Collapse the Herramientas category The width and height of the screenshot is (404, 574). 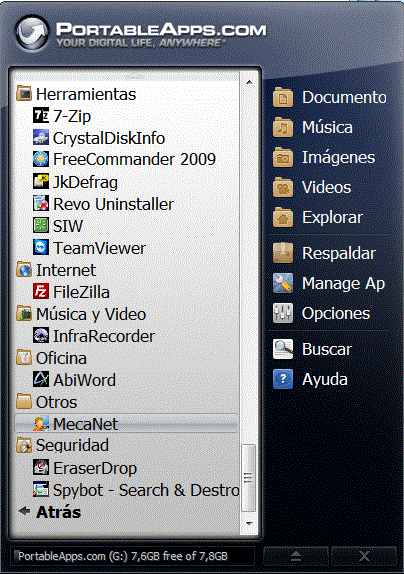click(77, 94)
